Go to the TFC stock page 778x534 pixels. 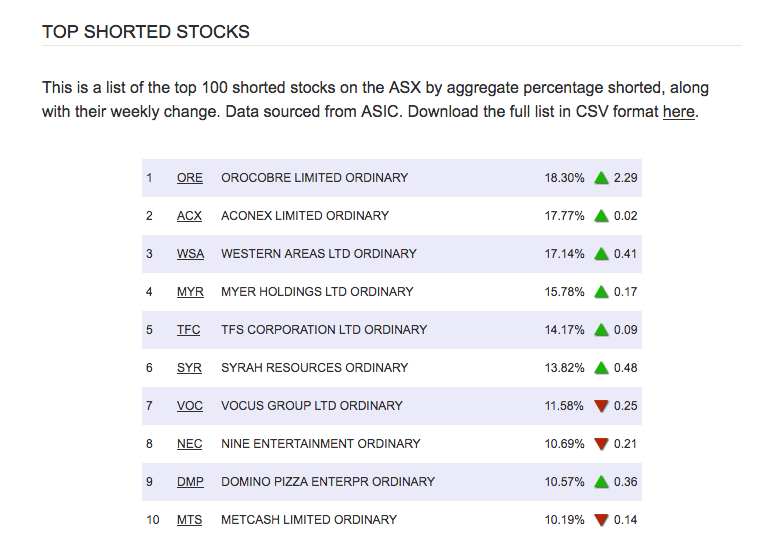[189, 330]
